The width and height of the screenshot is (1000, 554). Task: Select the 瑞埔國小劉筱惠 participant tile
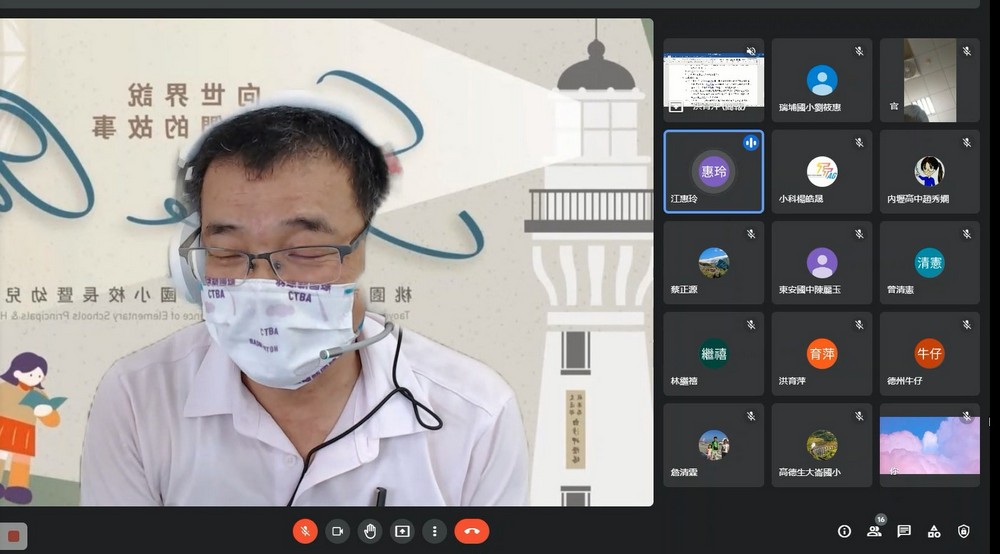[x=821, y=80]
